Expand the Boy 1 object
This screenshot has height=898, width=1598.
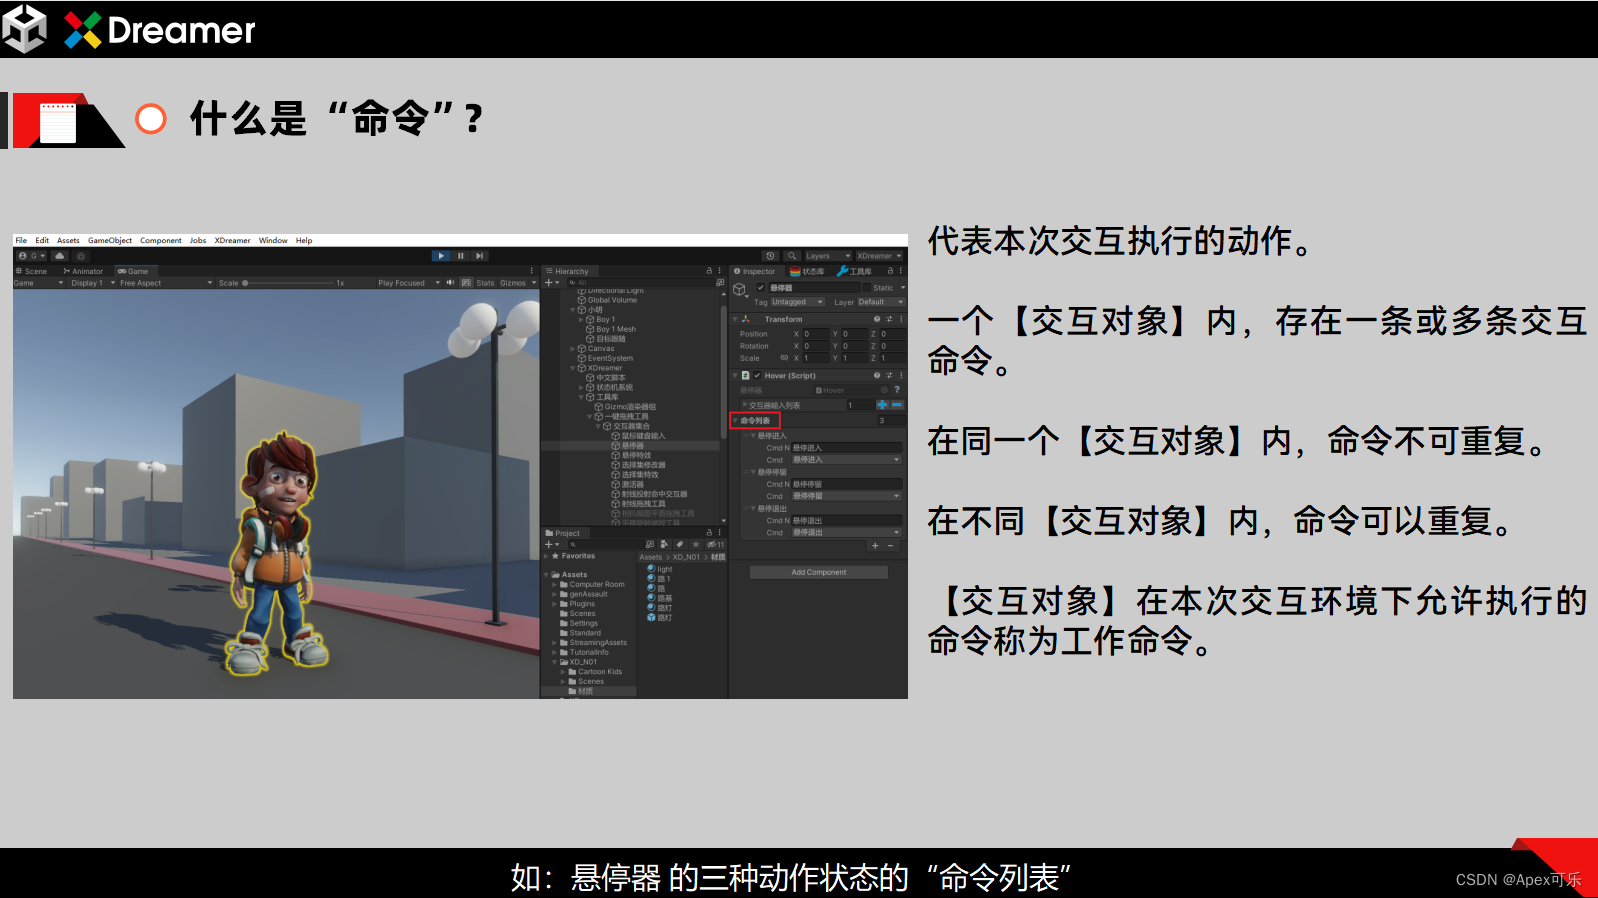pyautogui.click(x=581, y=320)
